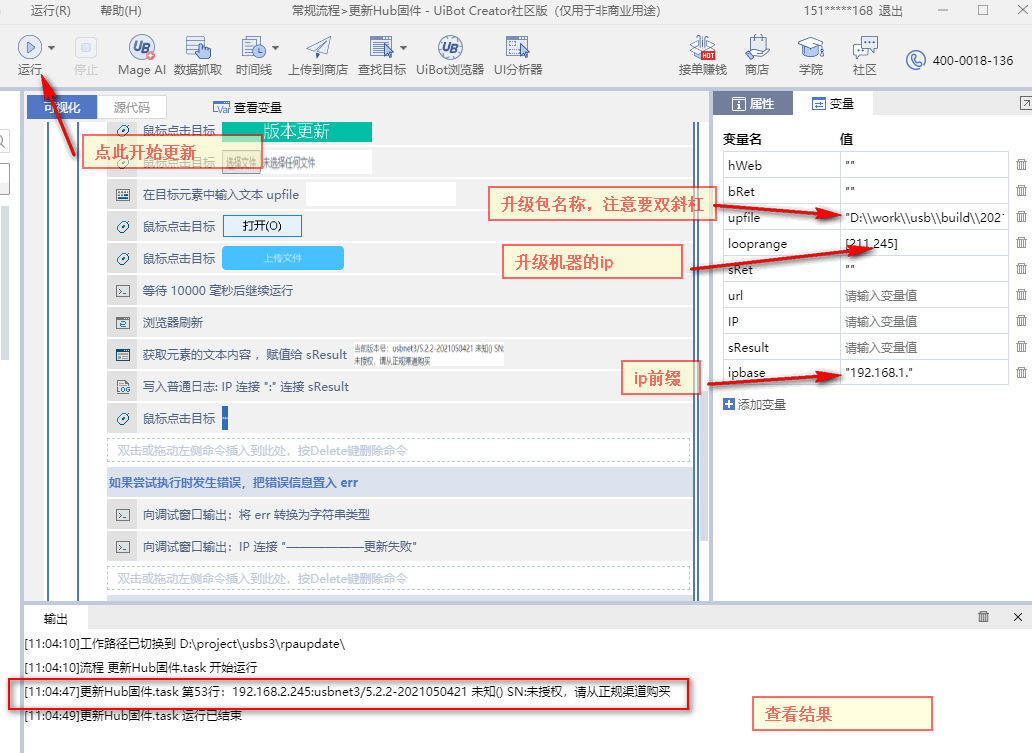Select the 更新失败 debug output command
Screen dimensions: 1032x753
(x=400, y=546)
